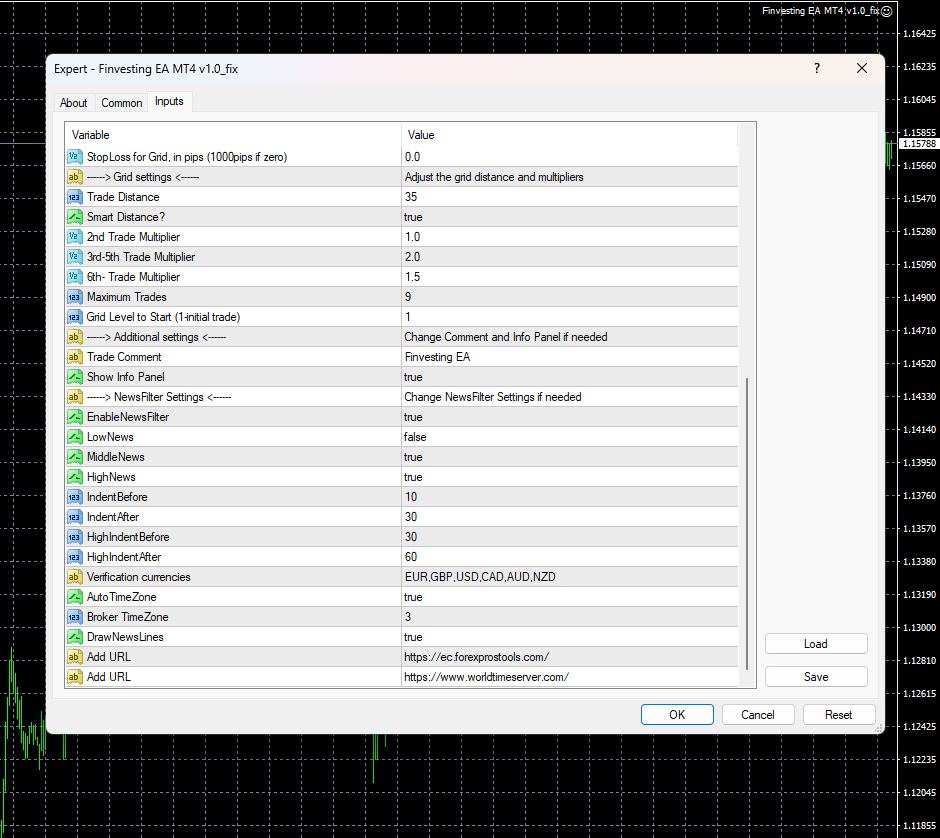The height and width of the screenshot is (838, 940).
Task: Open the About tab
Action: point(73,103)
